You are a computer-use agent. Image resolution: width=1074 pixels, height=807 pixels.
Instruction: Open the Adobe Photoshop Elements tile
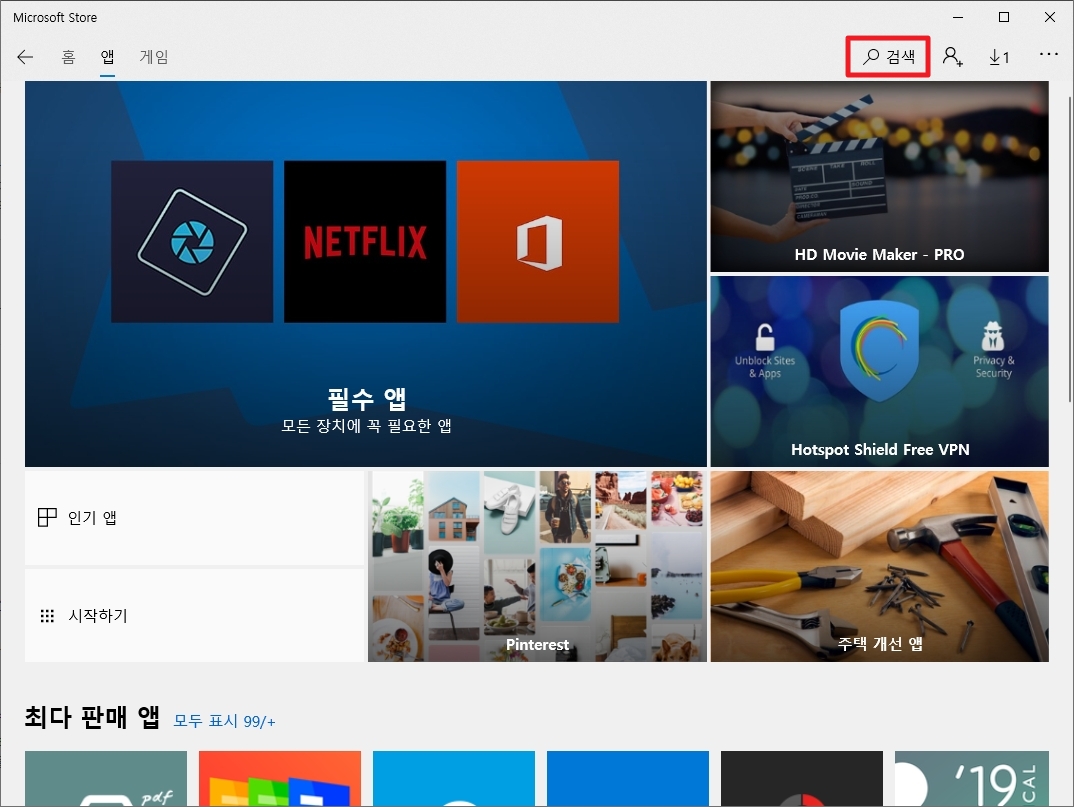click(x=192, y=242)
